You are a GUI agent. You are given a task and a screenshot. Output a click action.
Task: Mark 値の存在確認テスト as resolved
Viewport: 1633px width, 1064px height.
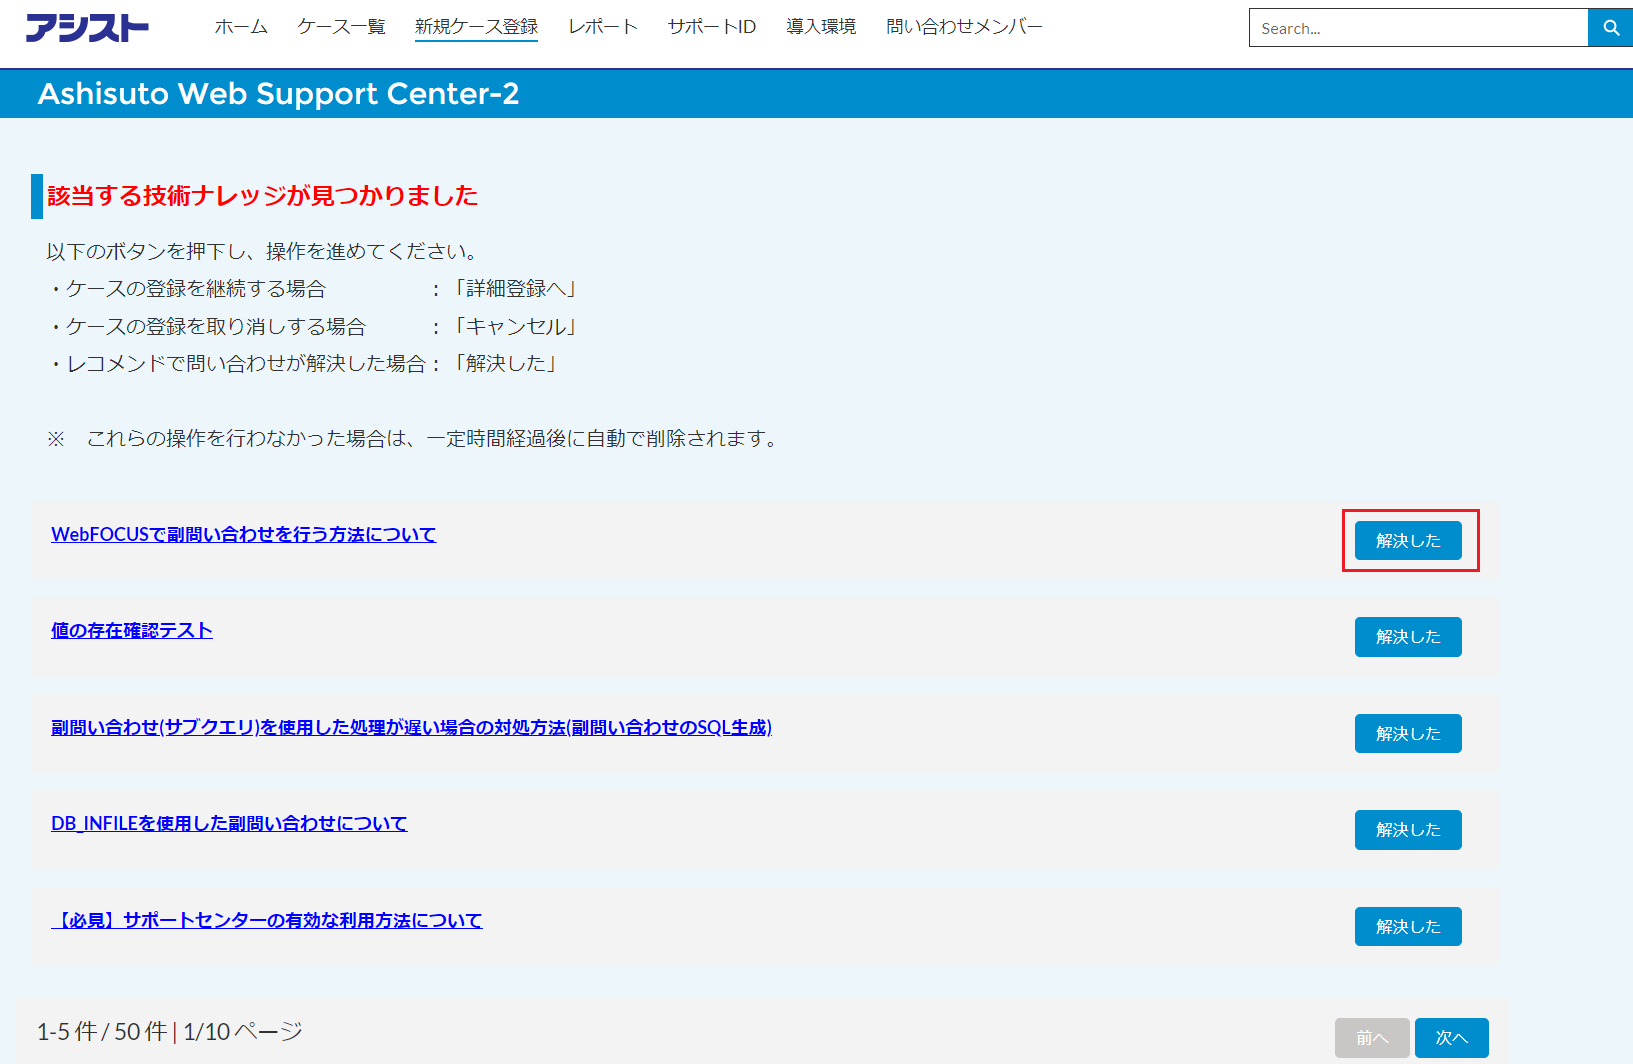[x=1407, y=636]
